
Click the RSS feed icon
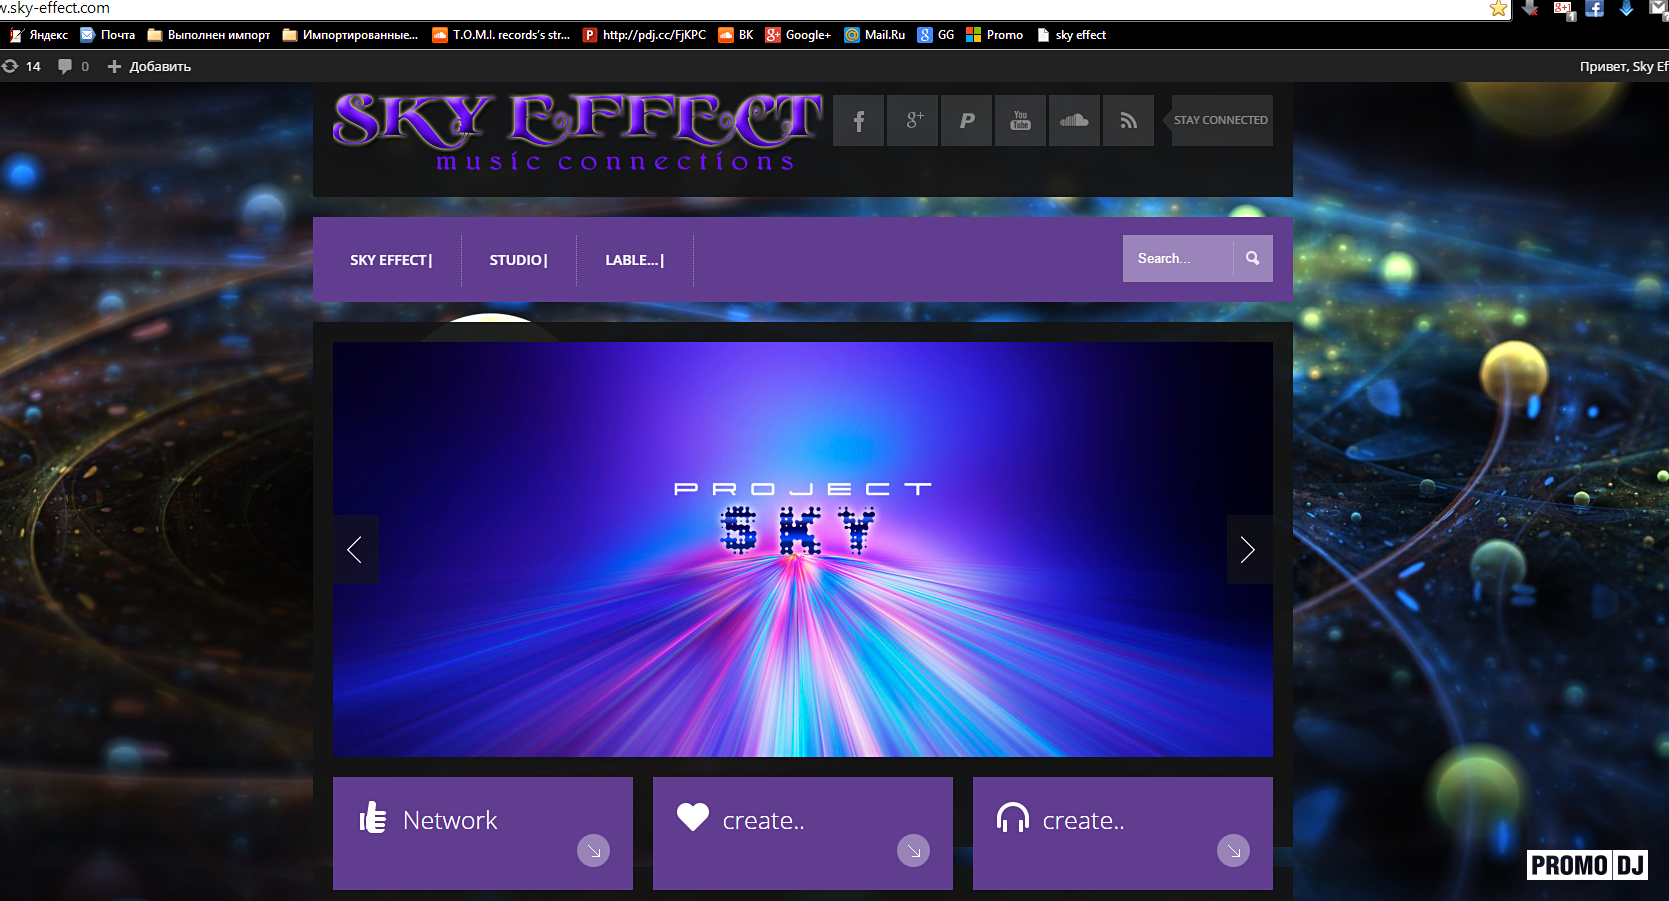click(x=1128, y=121)
